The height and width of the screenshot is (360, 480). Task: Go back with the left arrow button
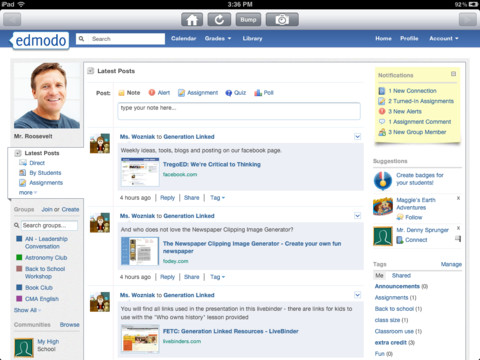click(x=12, y=20)
